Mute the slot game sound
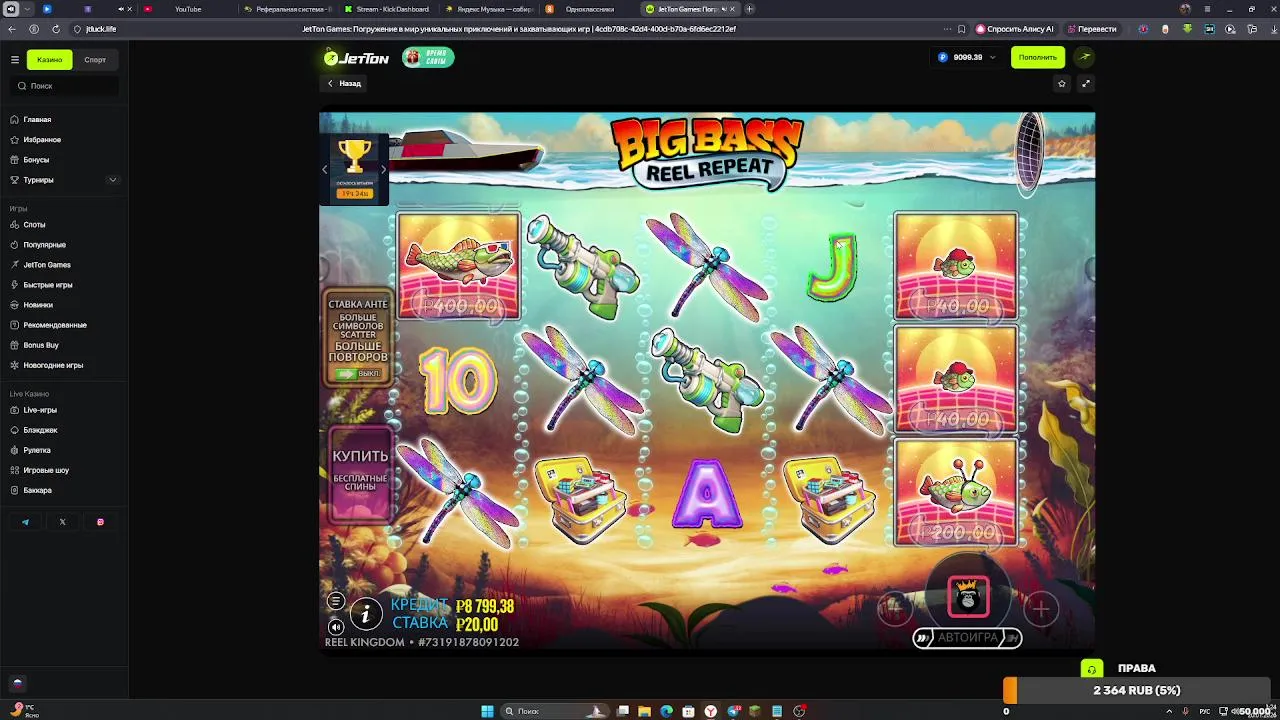 (x=336, y=627)
